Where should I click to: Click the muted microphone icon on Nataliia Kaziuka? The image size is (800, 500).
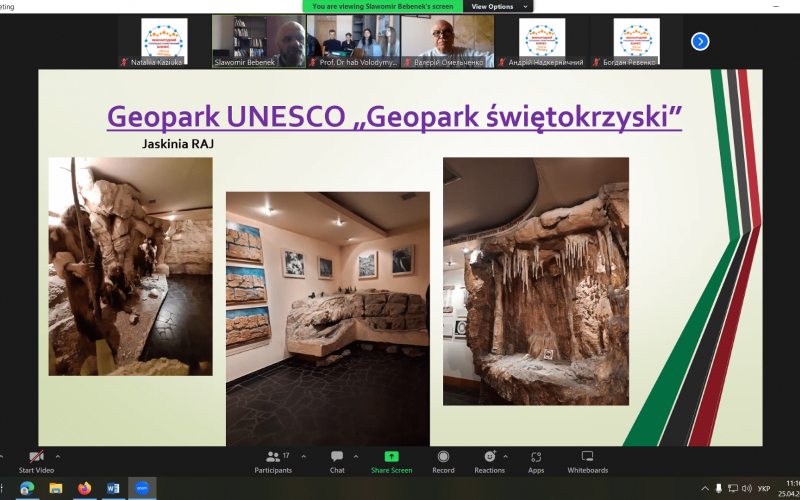click(124, 62)
